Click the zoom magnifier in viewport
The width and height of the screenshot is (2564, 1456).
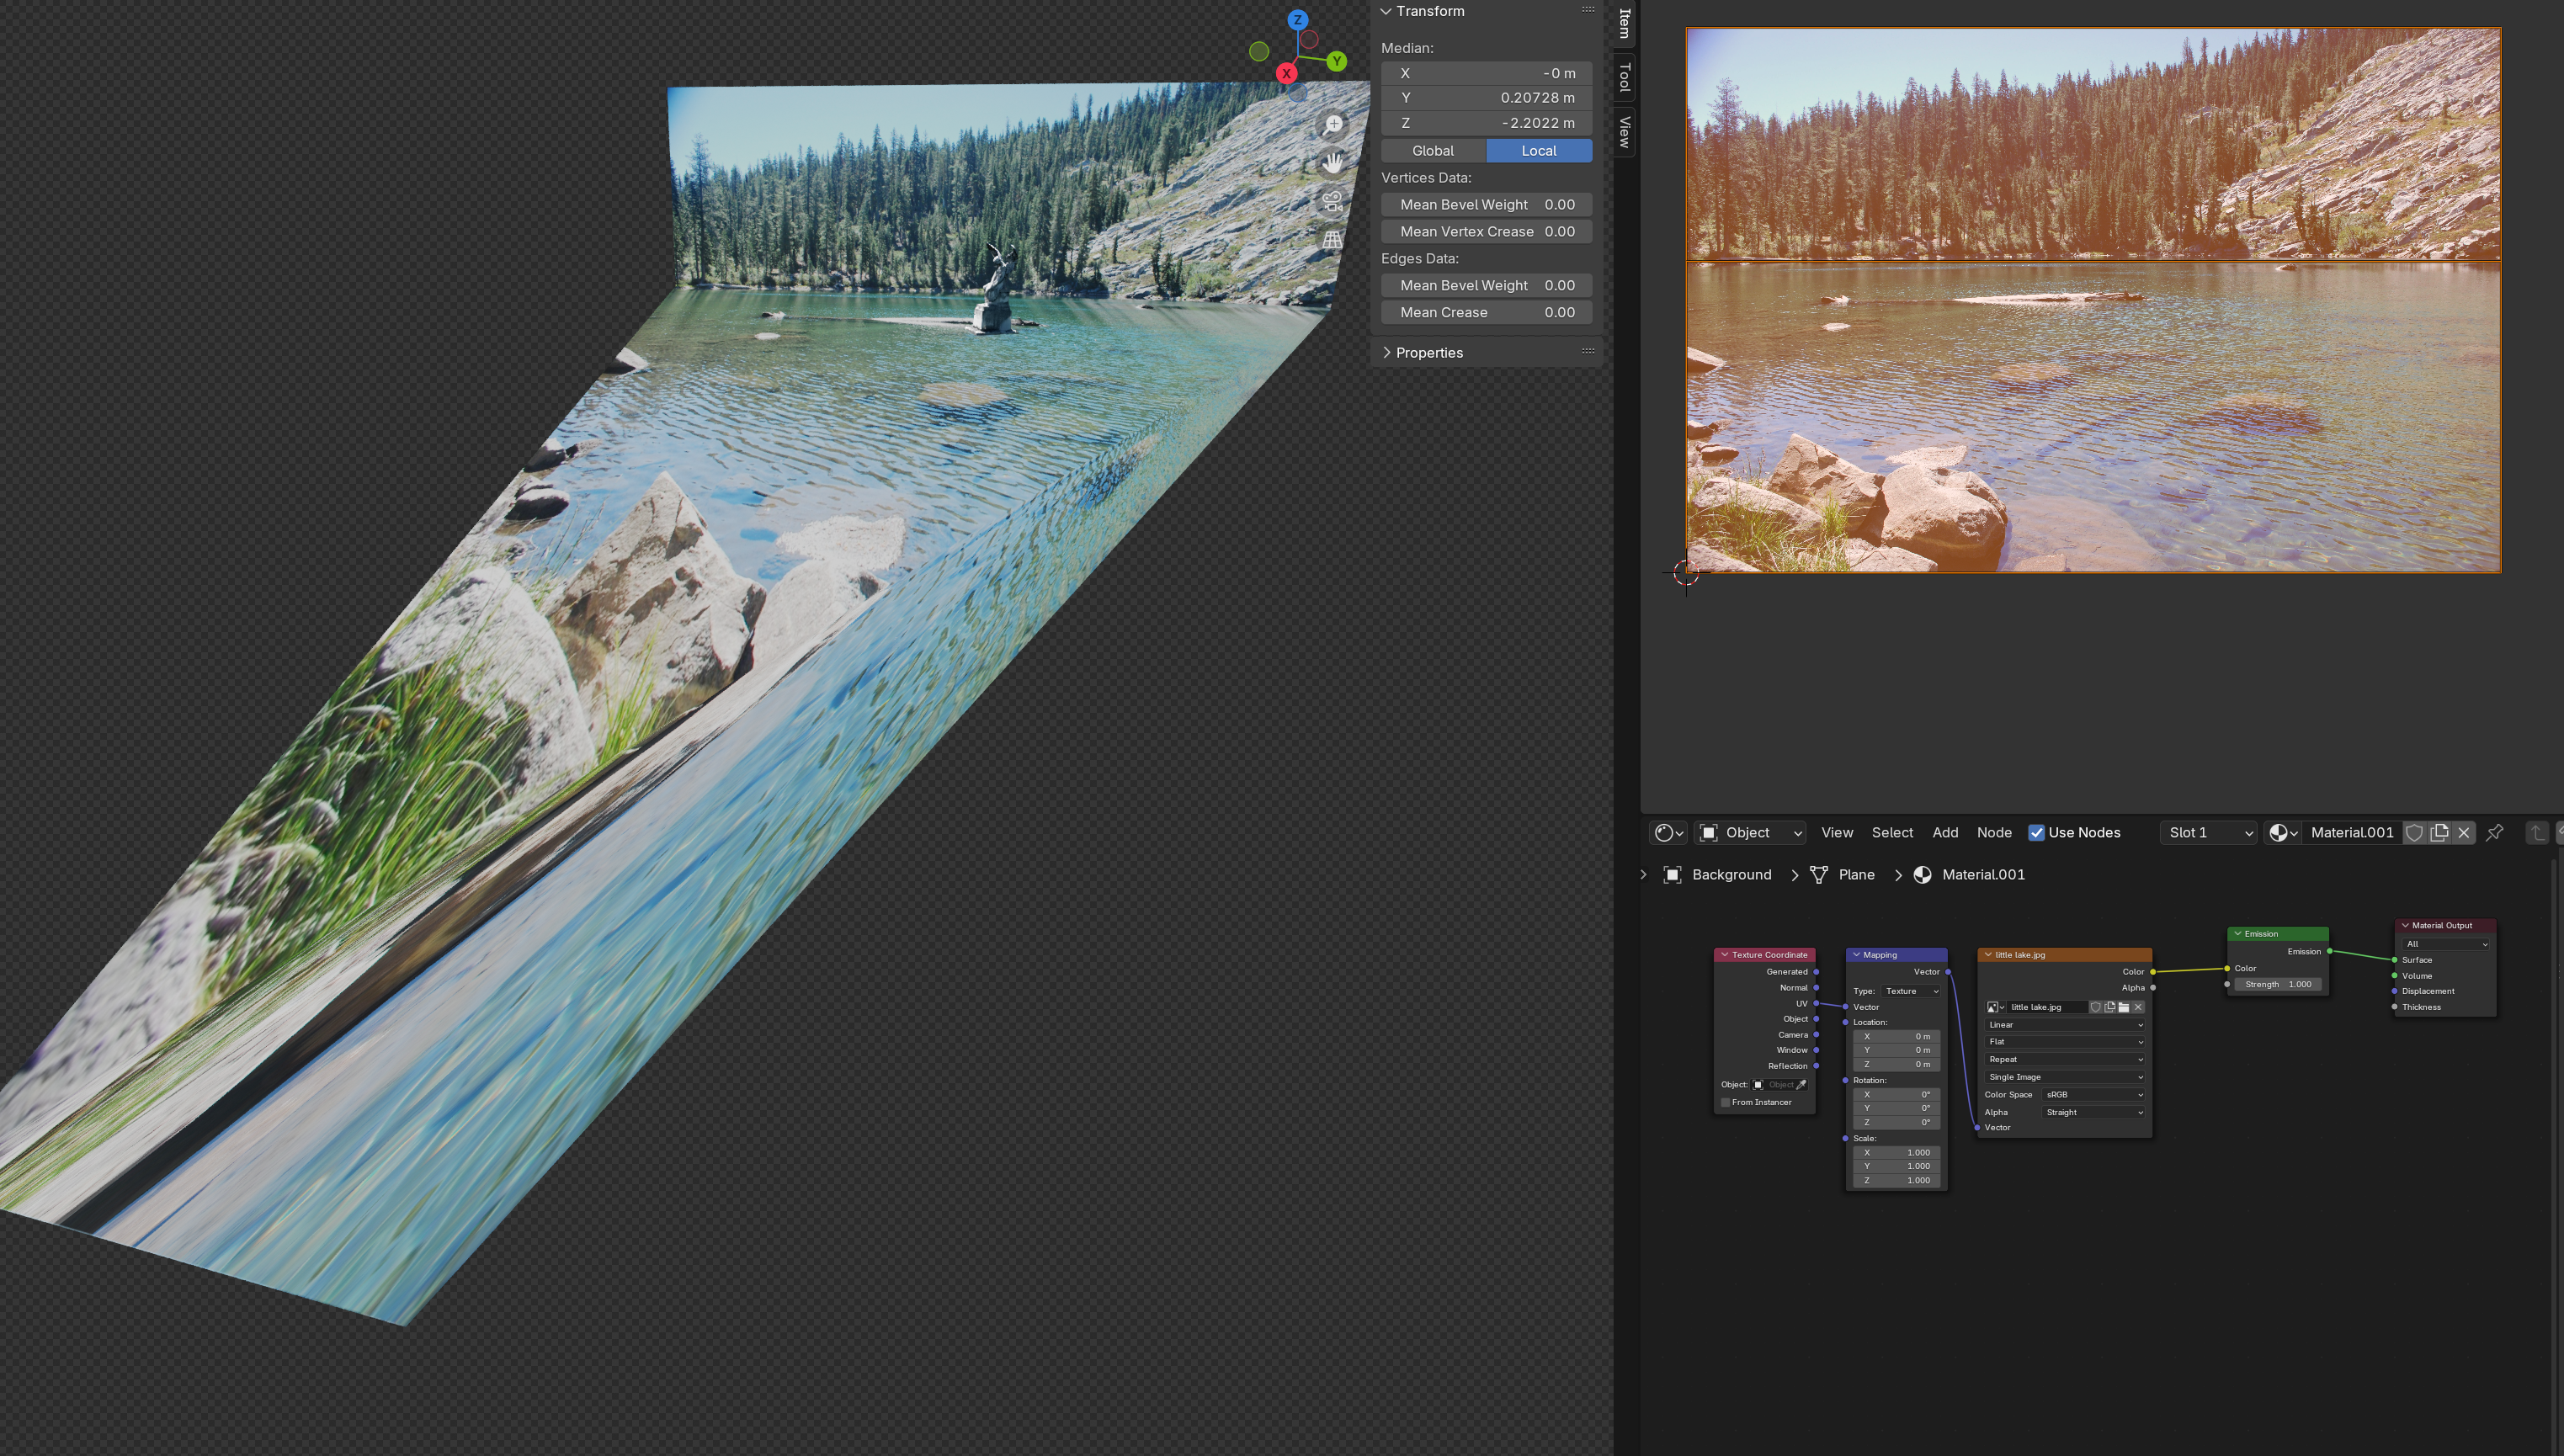[1333, 125]
